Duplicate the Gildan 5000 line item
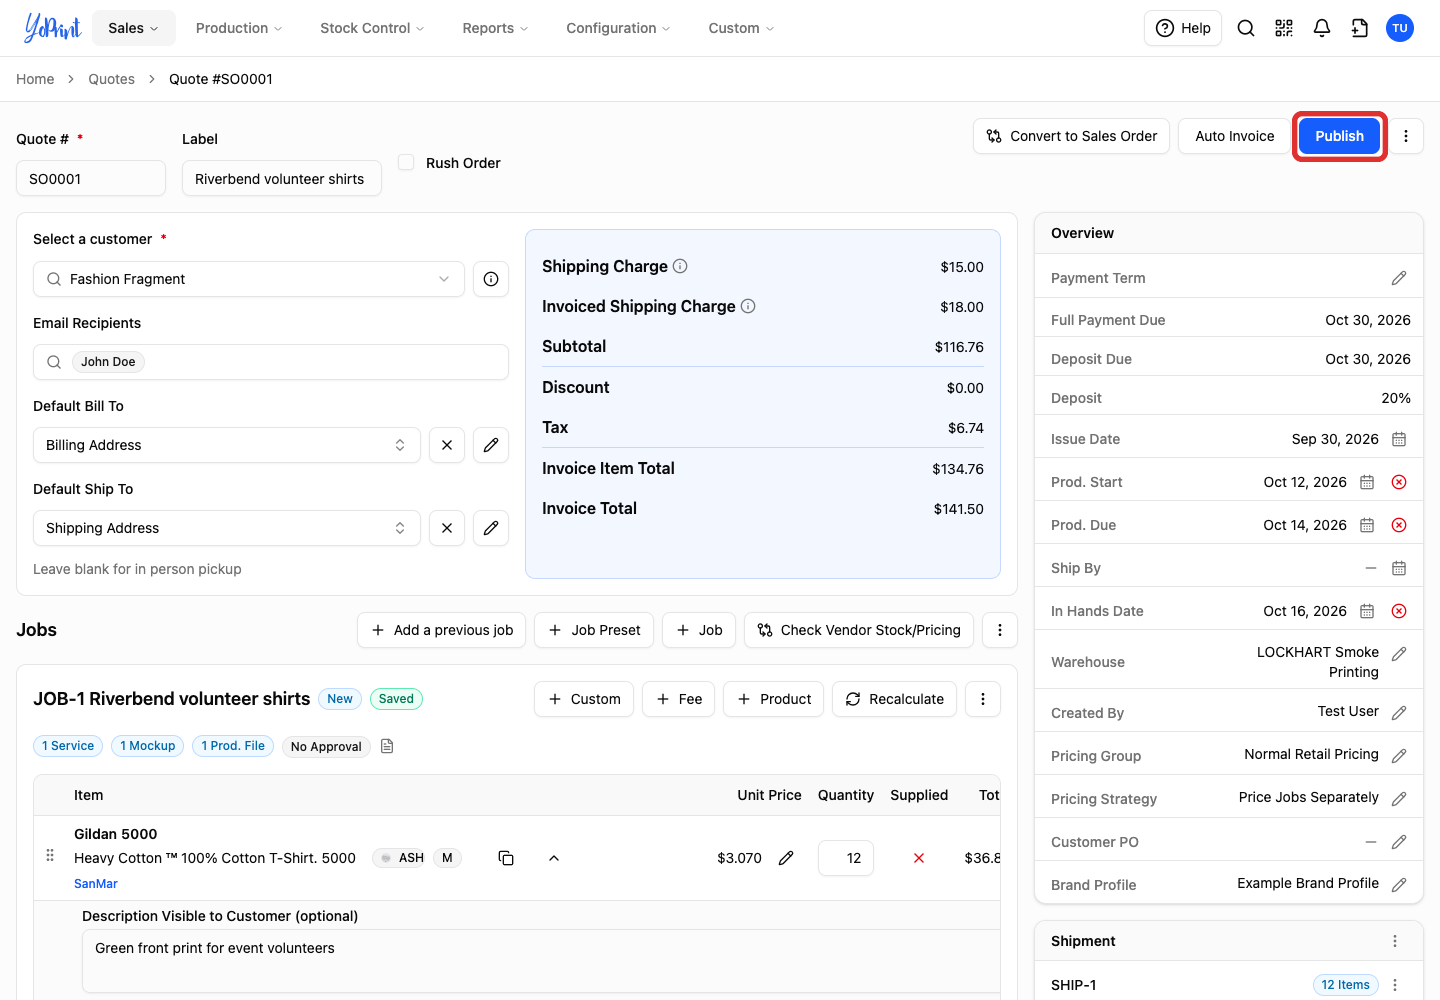The width and height of the screenshot is (1440, 1000). [x=506, y=858]
